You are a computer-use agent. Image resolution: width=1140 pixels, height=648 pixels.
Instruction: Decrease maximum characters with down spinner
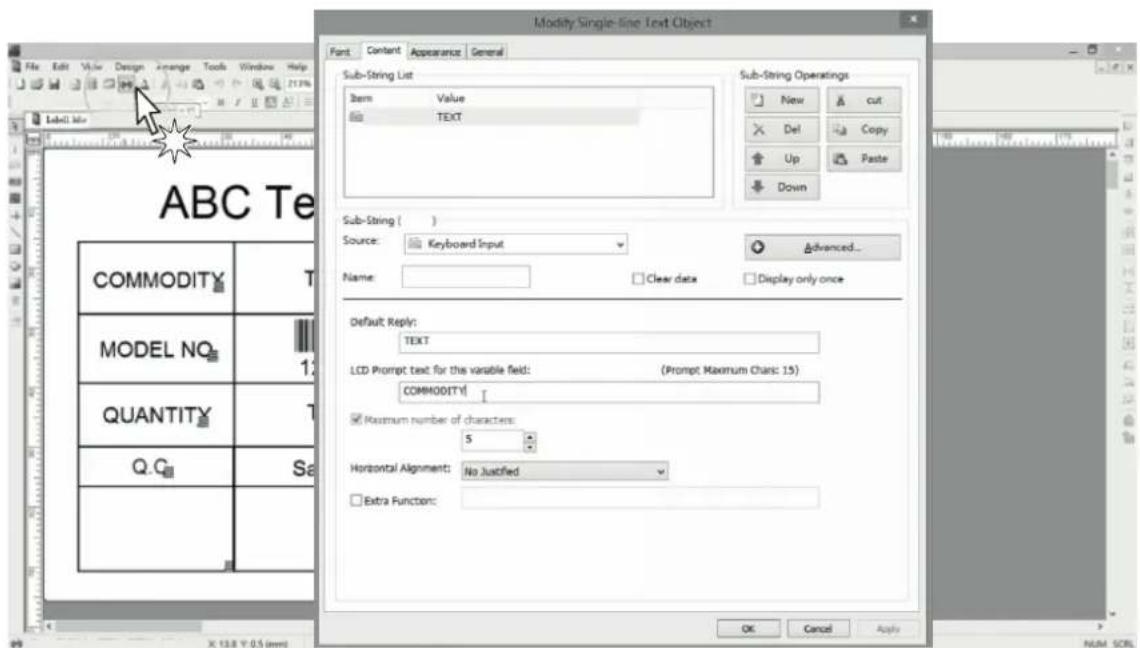530,447
